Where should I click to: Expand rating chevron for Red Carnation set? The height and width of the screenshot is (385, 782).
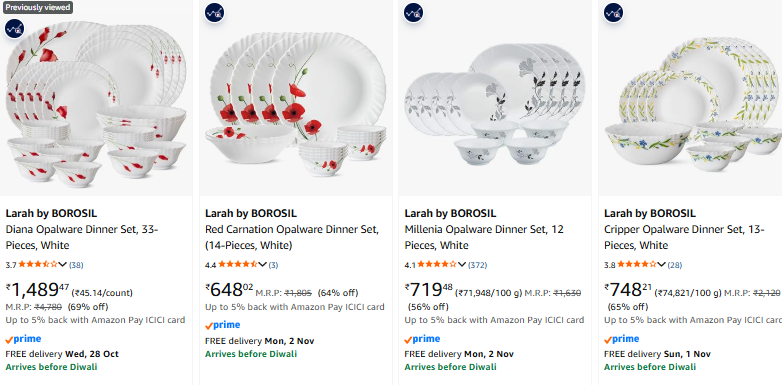click(x=262, y=265)
